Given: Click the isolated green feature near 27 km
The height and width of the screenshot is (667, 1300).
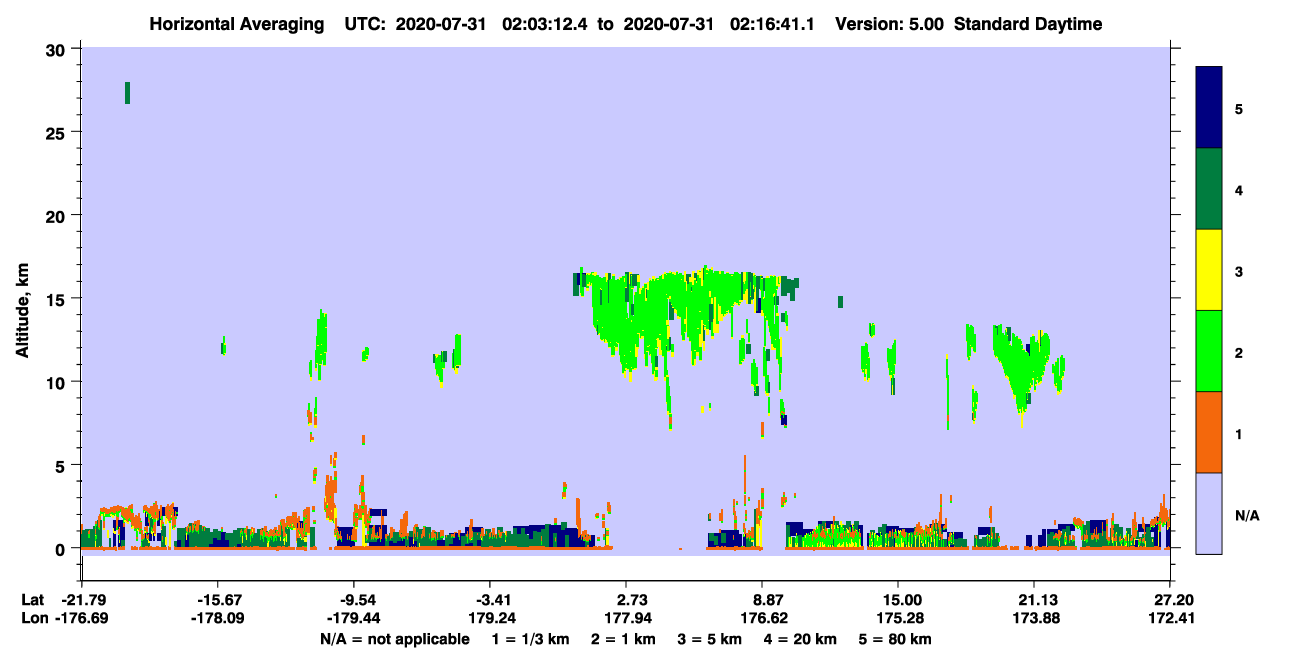Looking at the screenshot, I should coord(127,93).
